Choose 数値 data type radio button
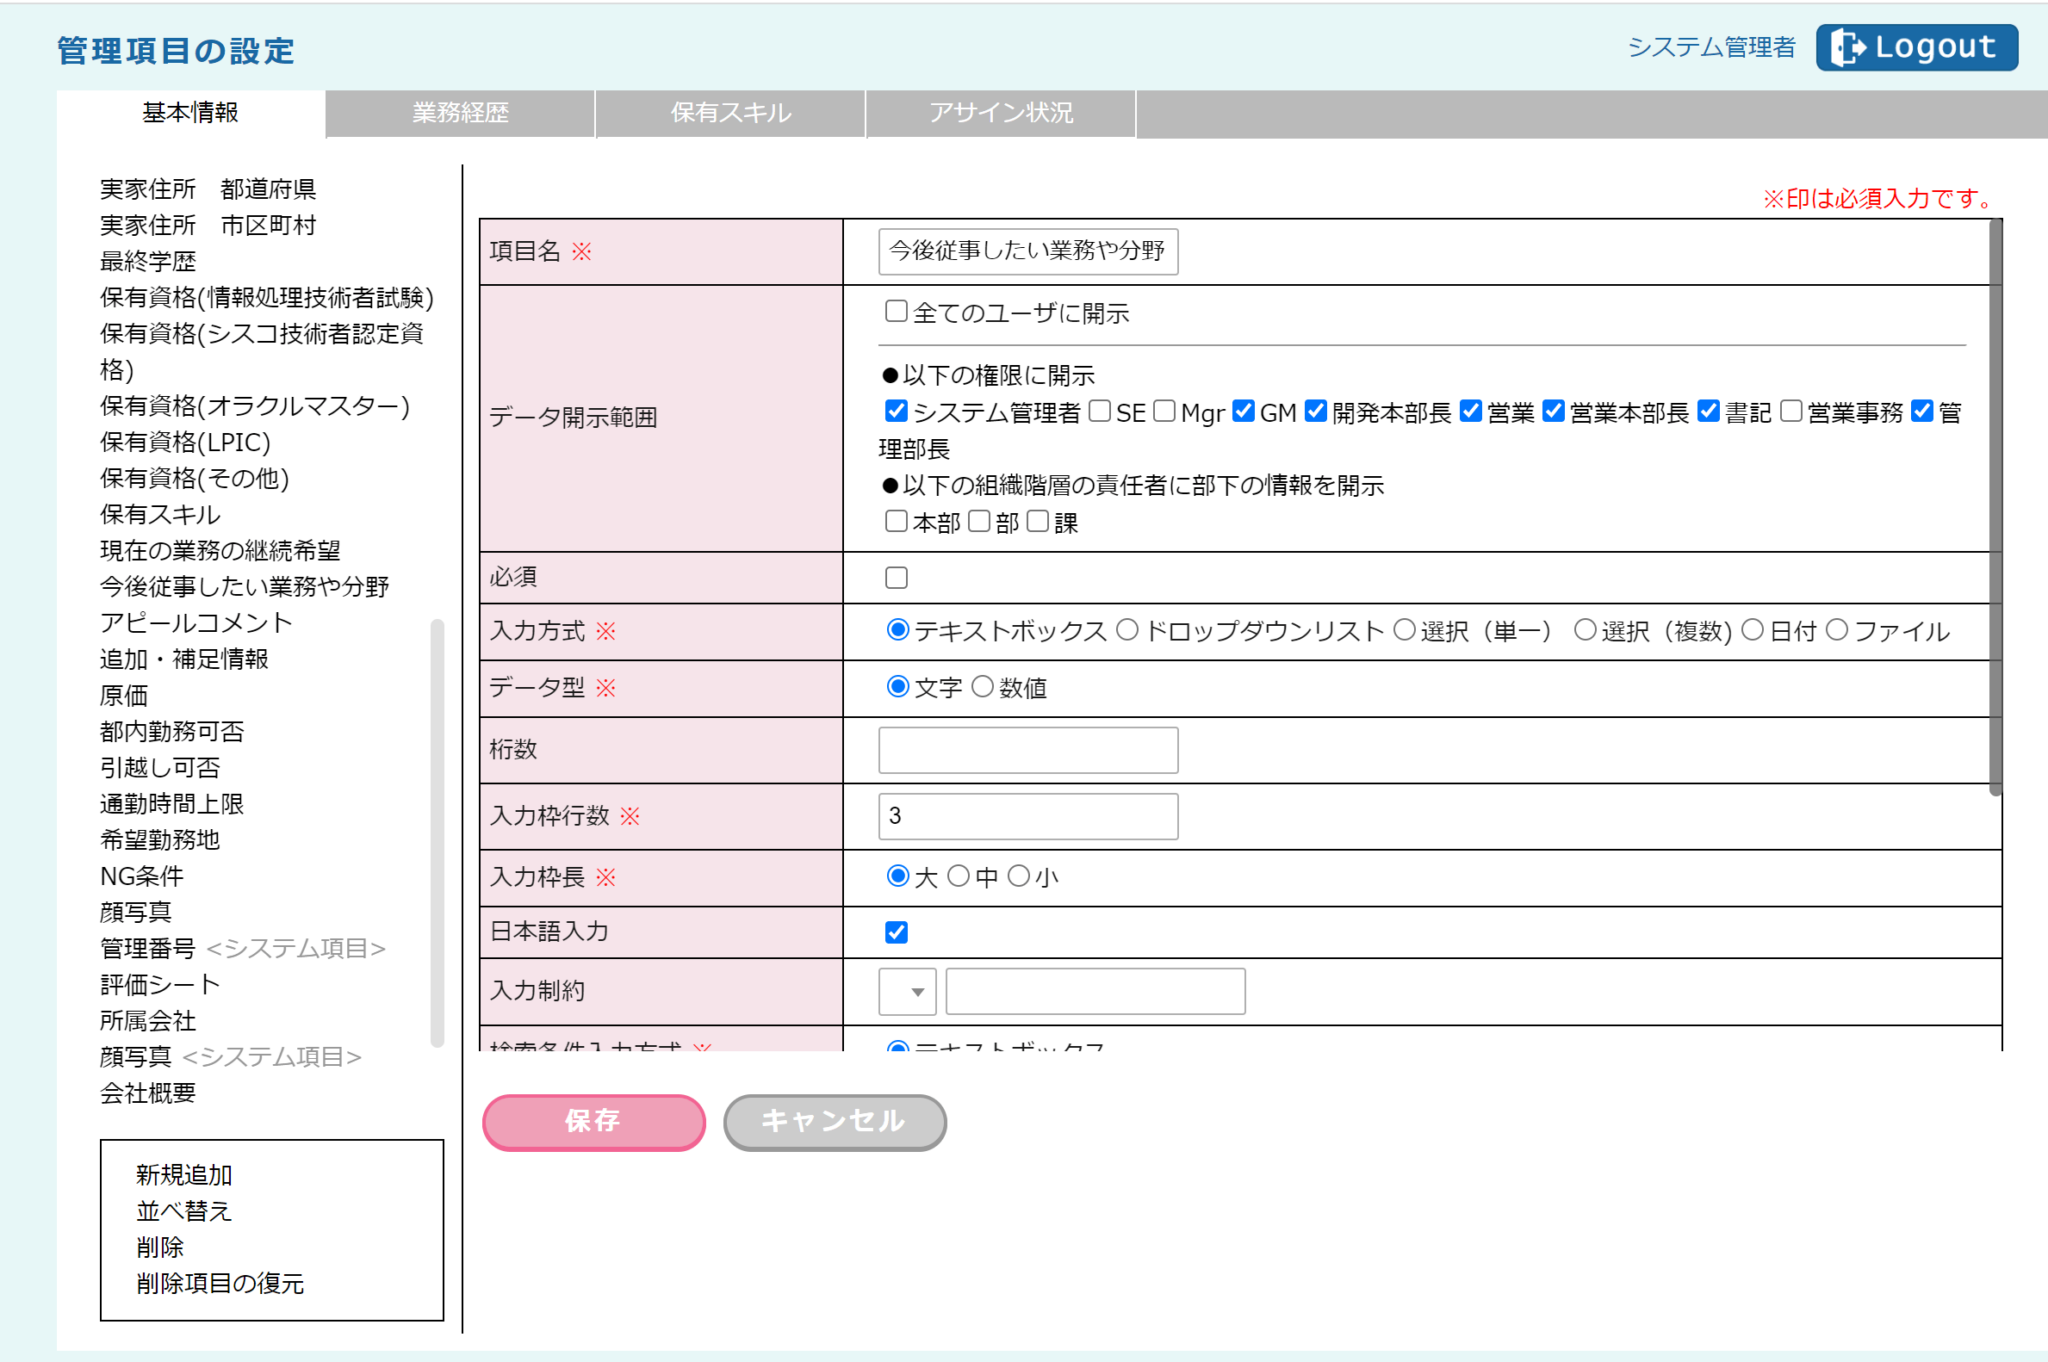2048x1362 pixels. (x=983, y=687)
